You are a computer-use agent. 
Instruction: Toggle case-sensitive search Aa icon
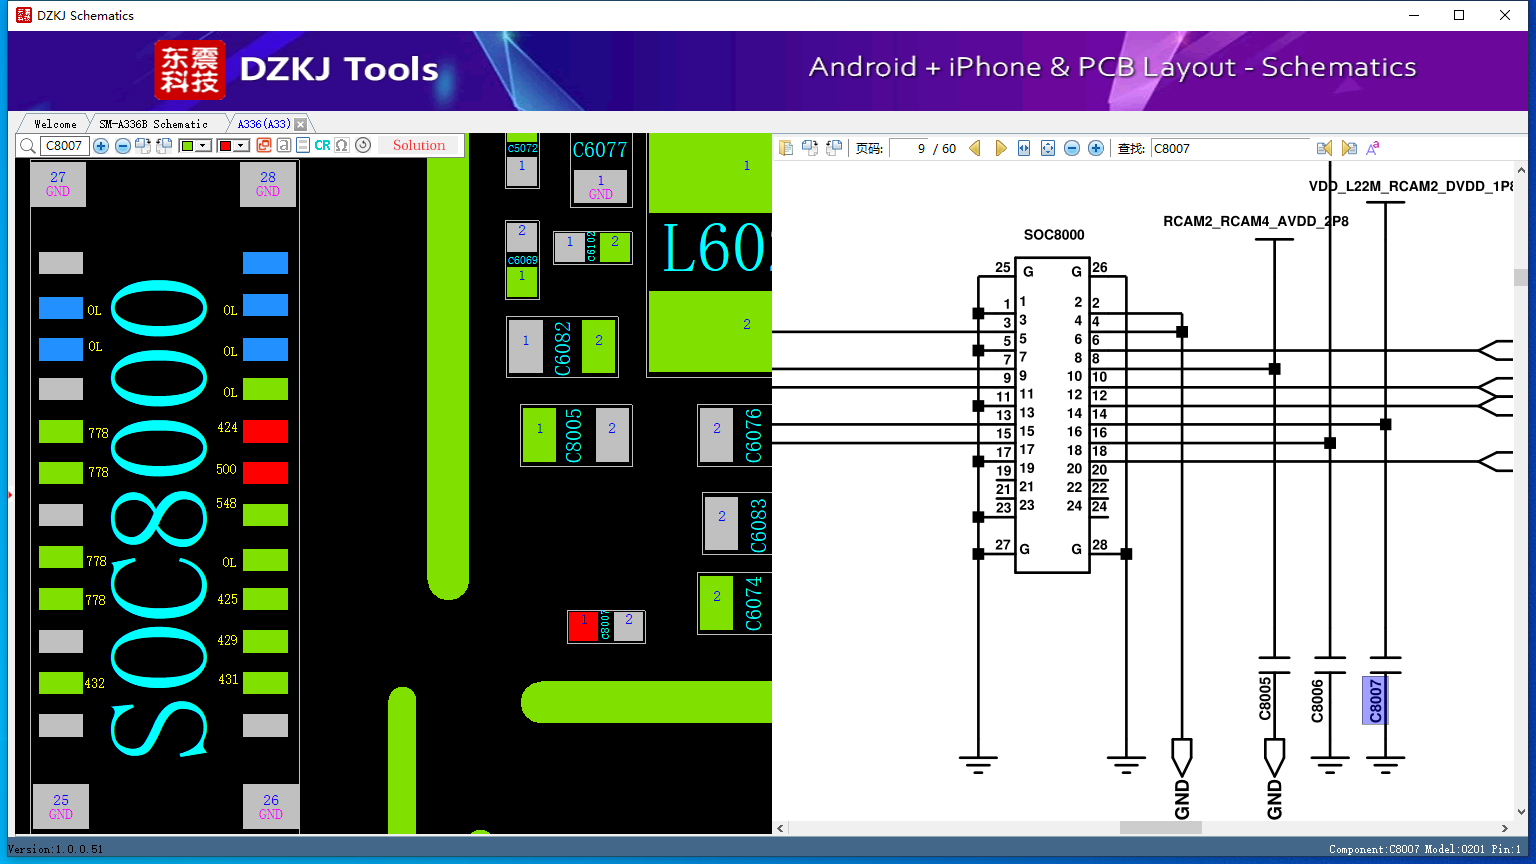pyautogui.click(x=1373, y=149)
